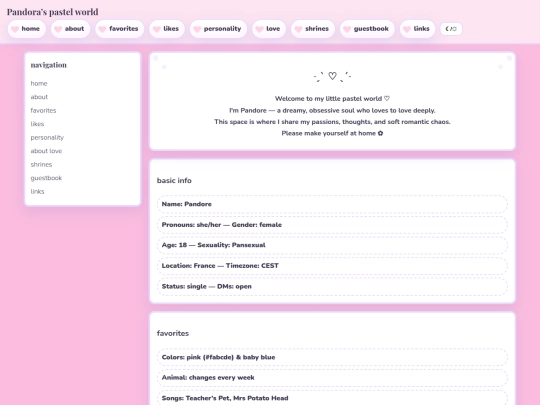Click the "Age: 18 — Sexuality: Pansexual" row

tap(332, 245)
